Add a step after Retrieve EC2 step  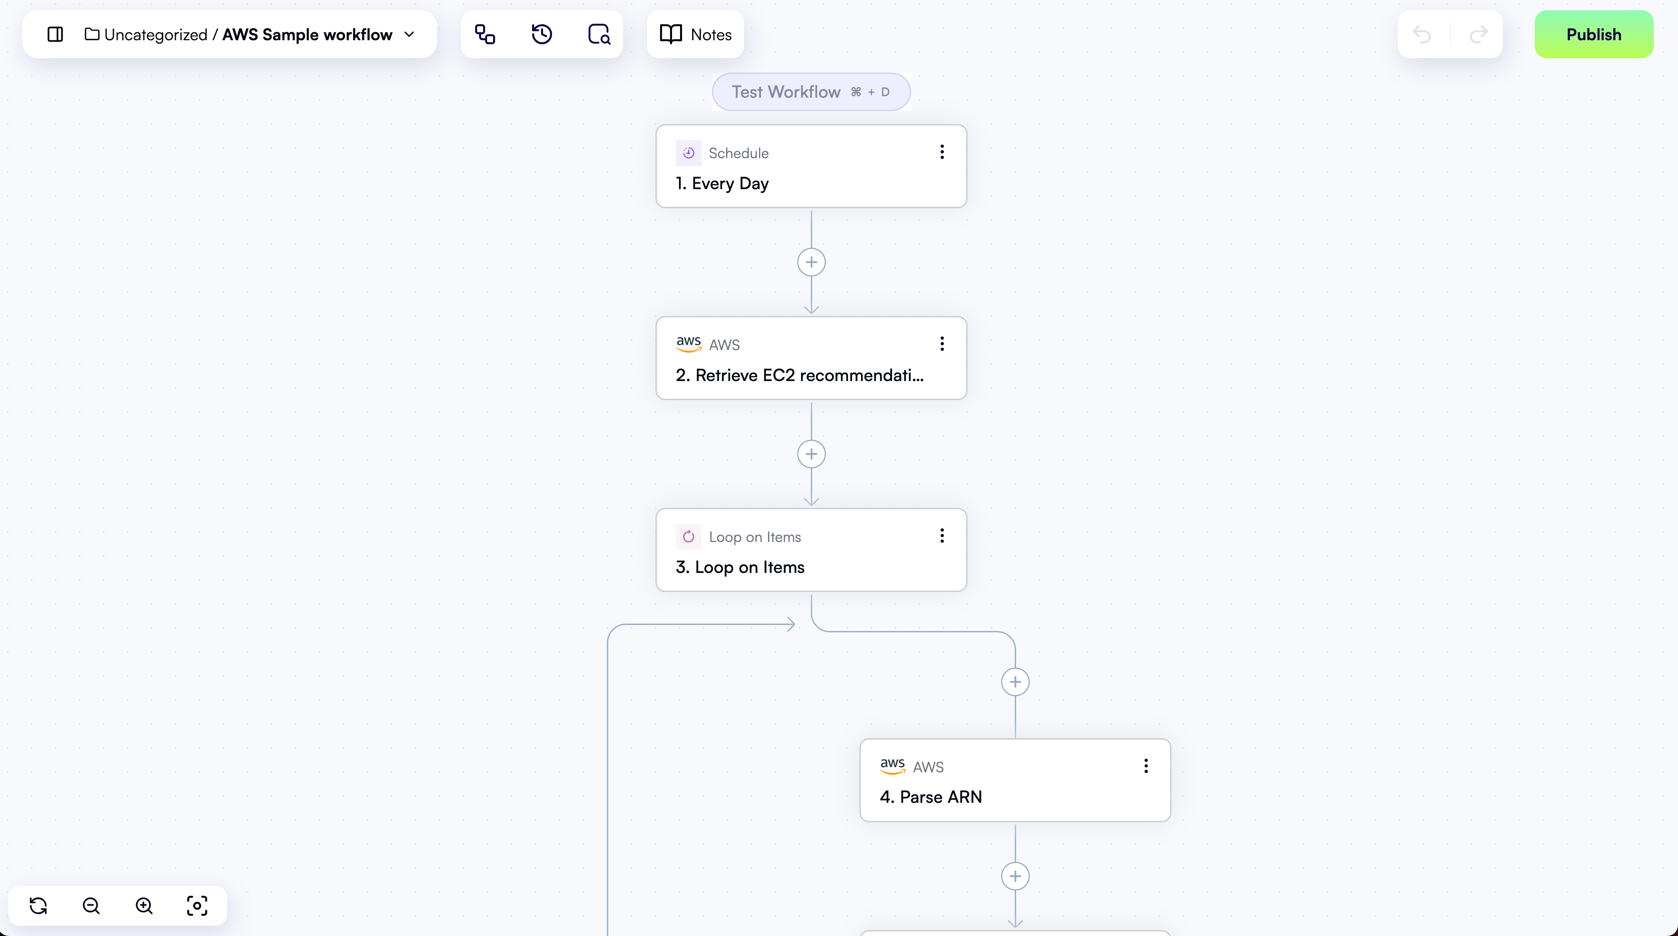point(811,454)
